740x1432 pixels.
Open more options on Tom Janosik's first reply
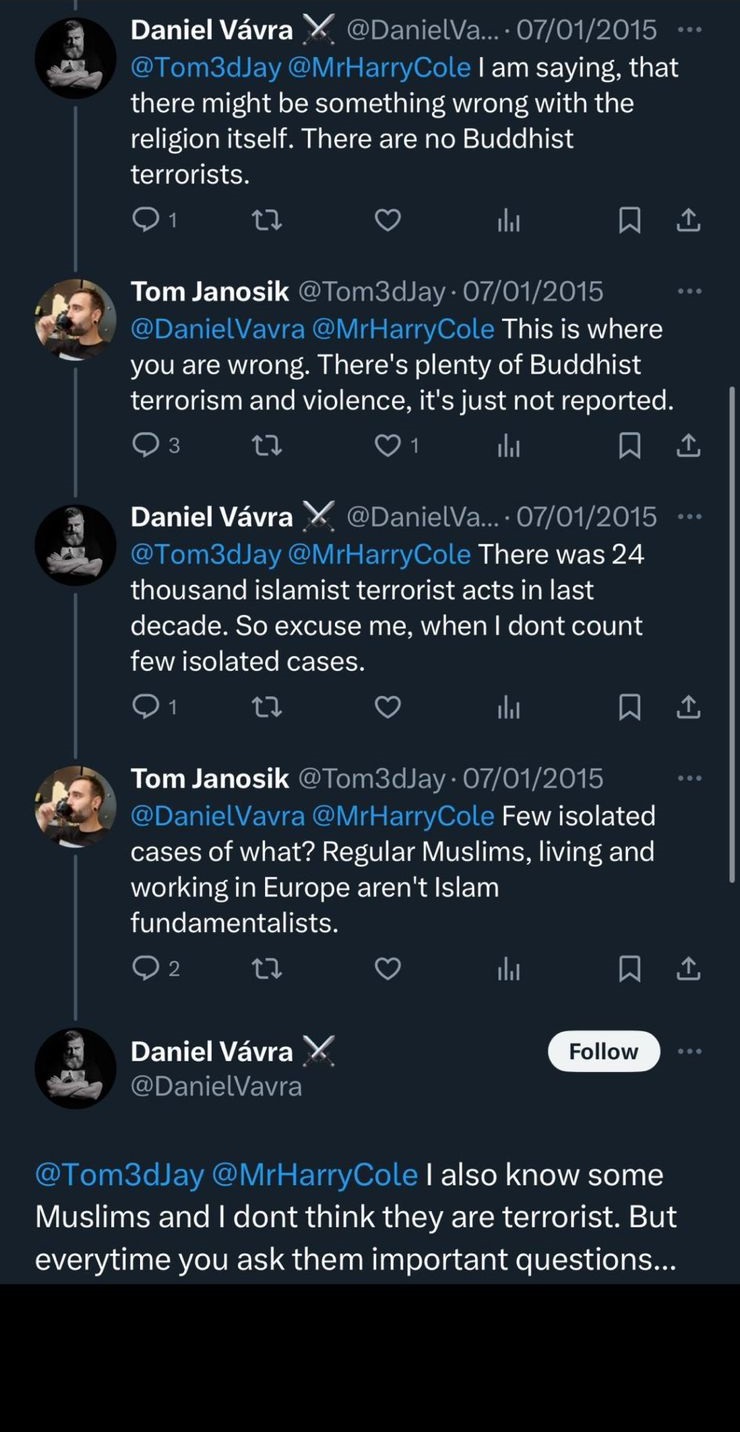tap(689, 291)
